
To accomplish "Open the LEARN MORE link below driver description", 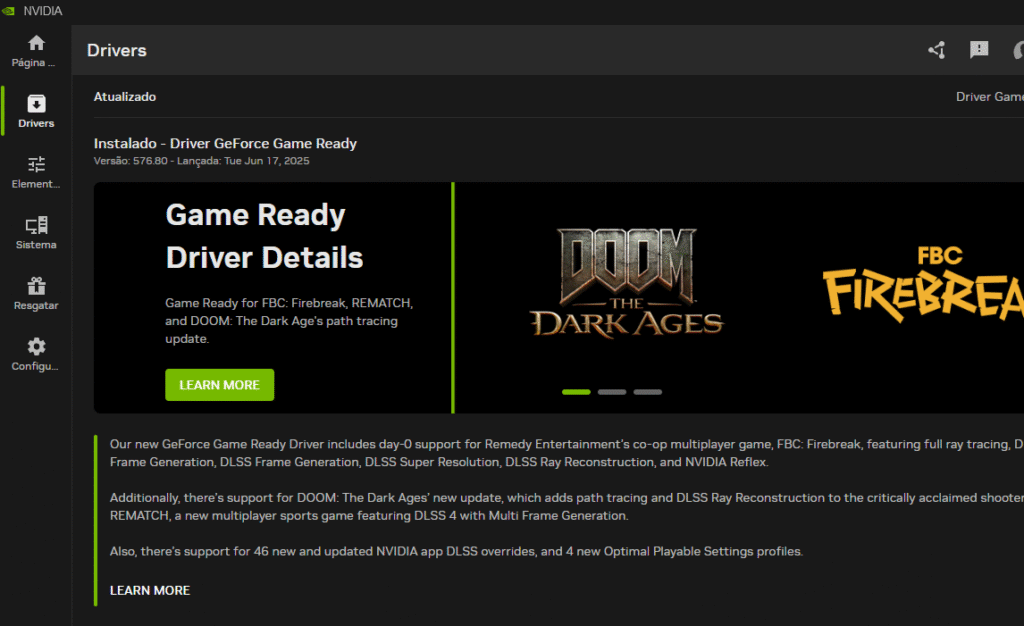I will pyautogui.click(x=150, y=590).
